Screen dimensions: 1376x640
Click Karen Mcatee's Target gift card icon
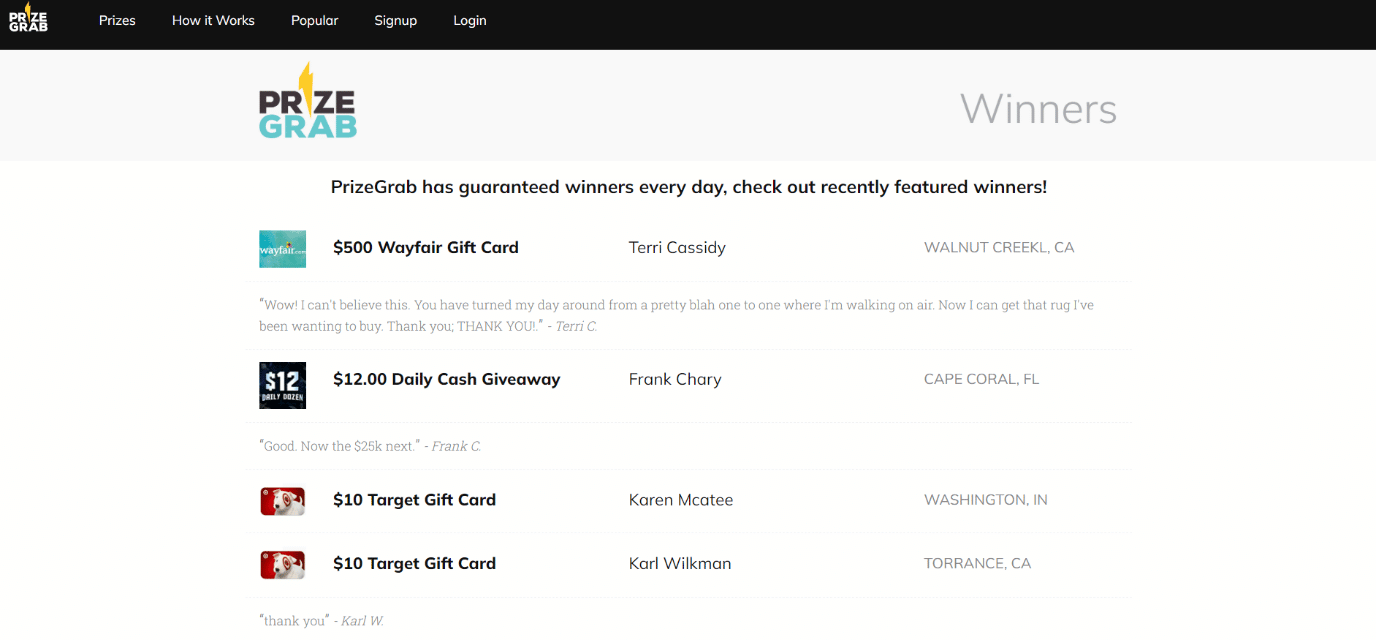282,500
